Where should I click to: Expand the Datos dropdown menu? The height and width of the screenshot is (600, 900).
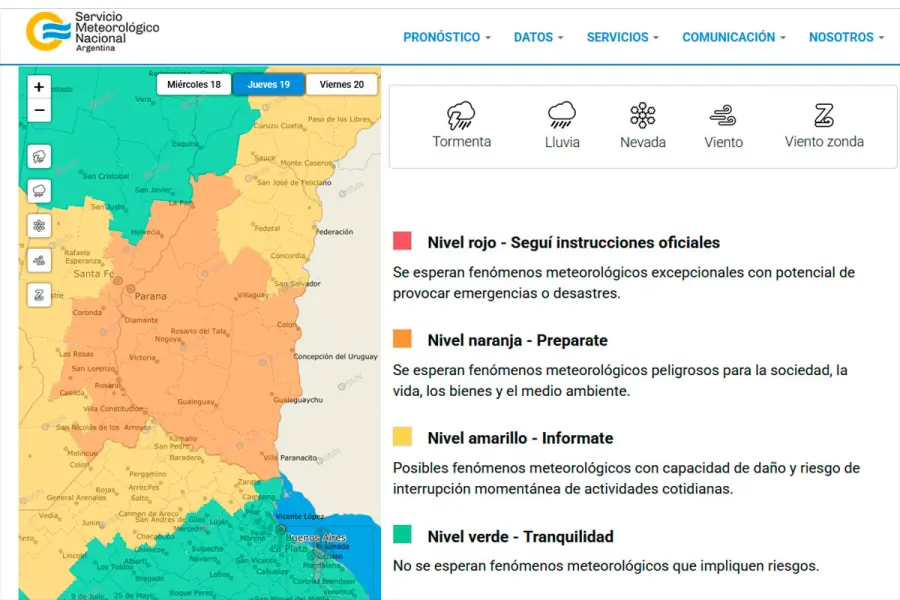(538, 37)
